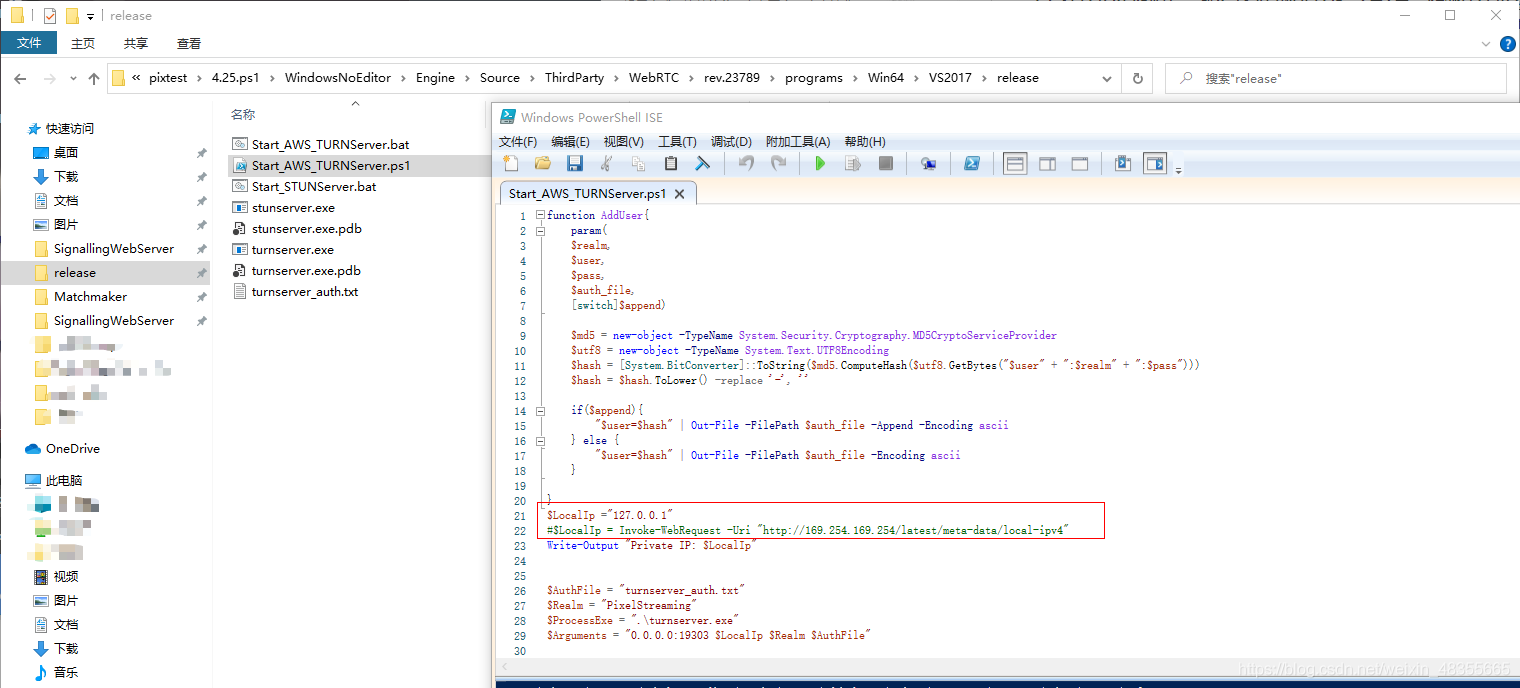This screenshot has height=688, width=1520.
Task: Go up one folder level in Explorer
Action: coord(94,78)
